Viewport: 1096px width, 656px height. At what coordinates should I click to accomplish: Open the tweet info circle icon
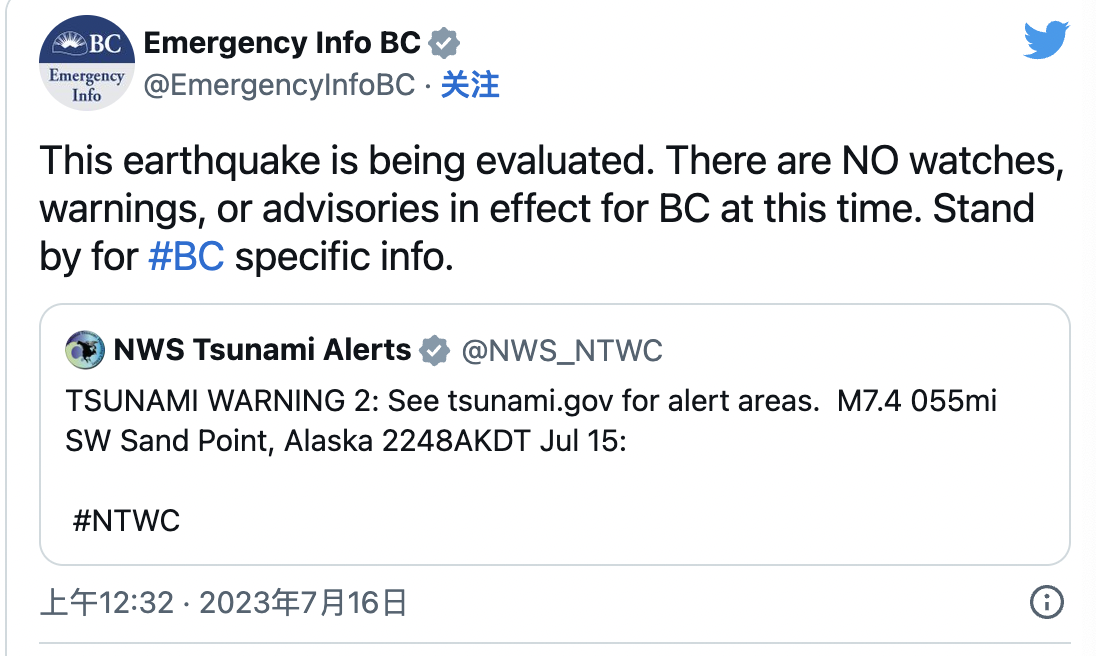[1046, 602]
